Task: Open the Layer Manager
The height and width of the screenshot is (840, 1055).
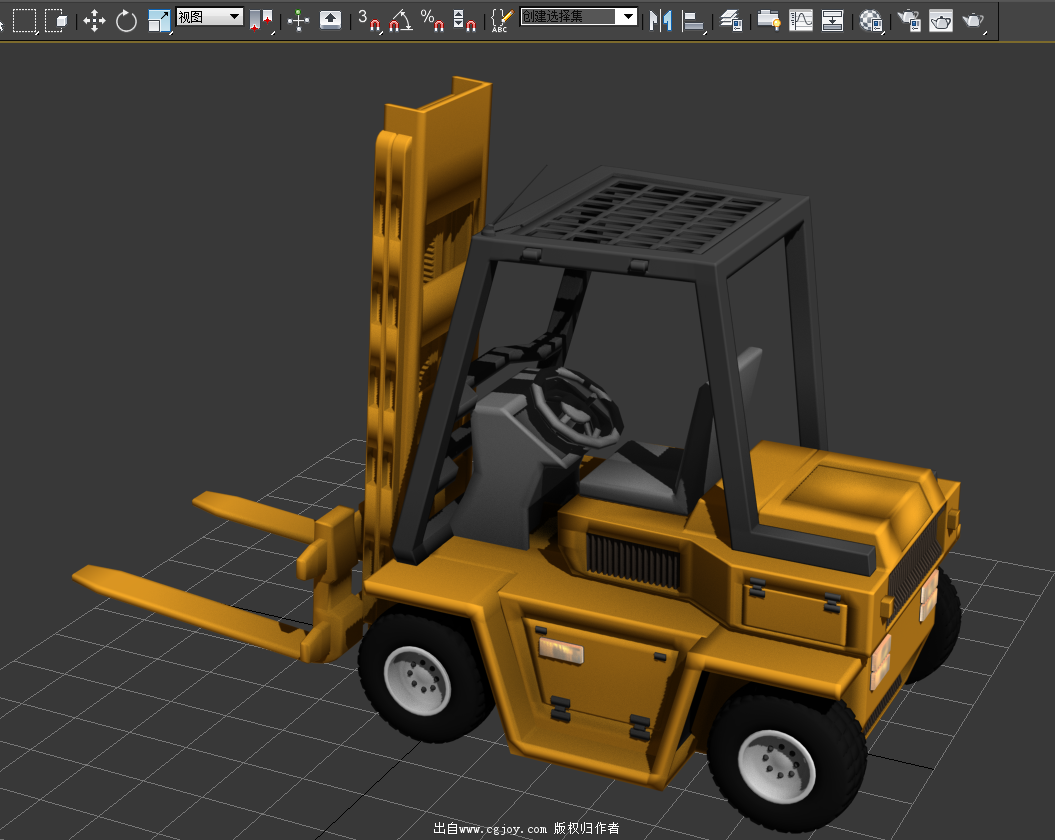Action: (731, 20)
